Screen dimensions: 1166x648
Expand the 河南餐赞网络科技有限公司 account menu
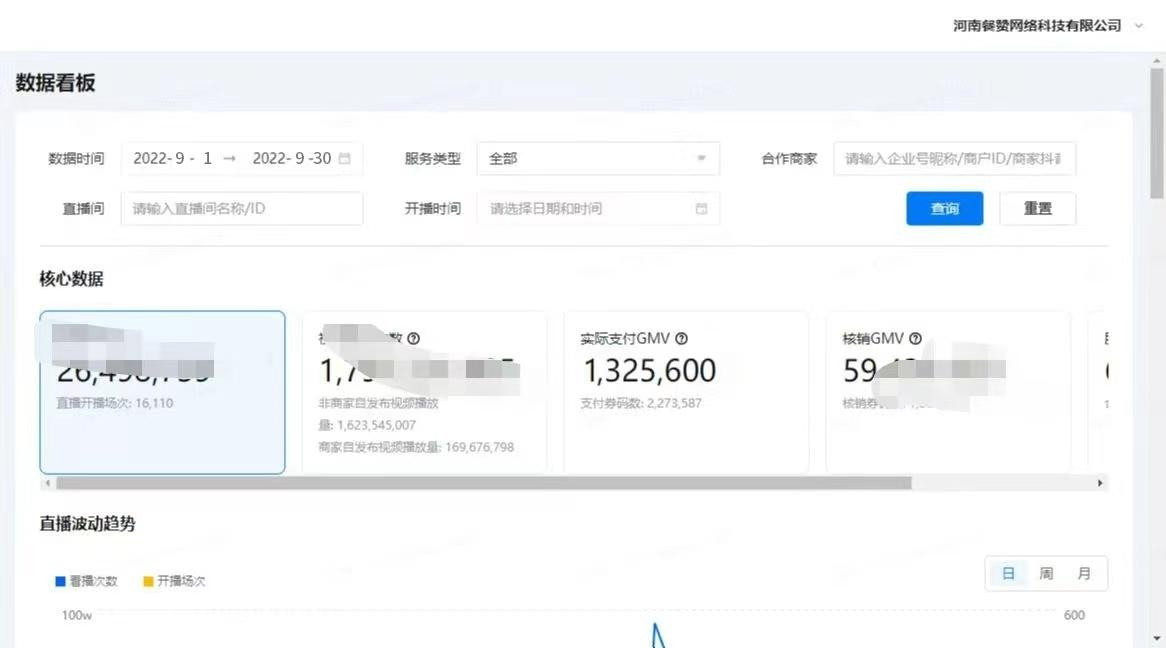pyautogui.click(x=1047, y=26)
